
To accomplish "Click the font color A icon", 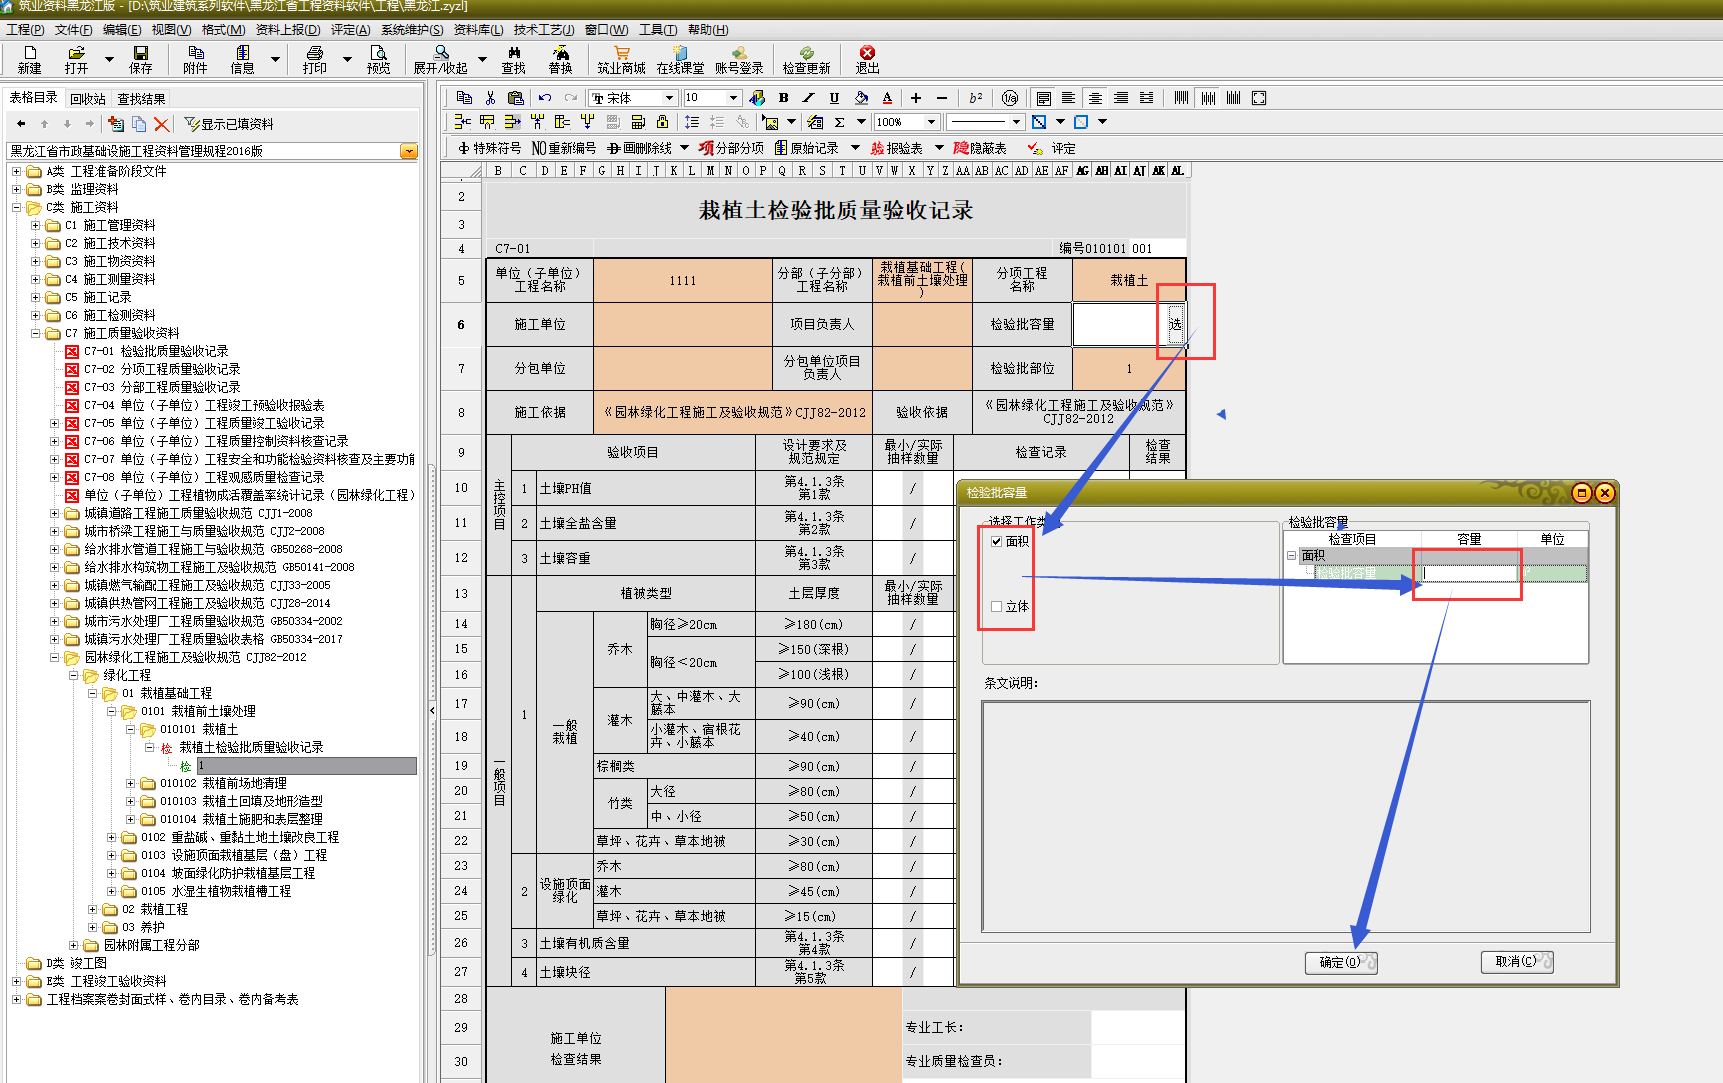I will click(887, 98).
